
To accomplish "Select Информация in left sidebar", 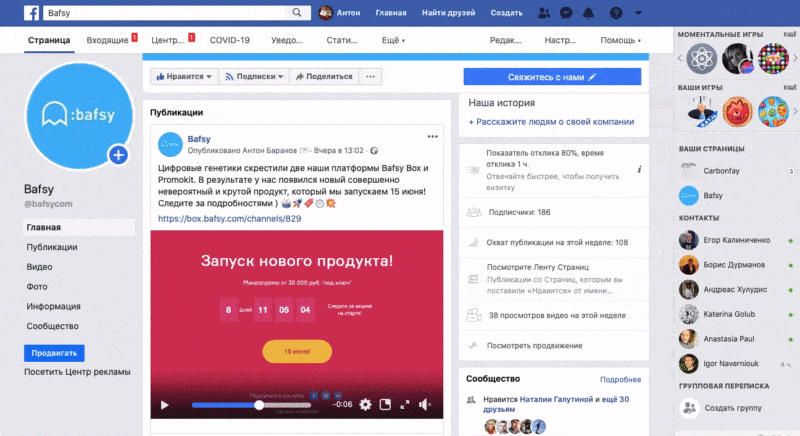I will pyautogui.click(x=54, y=306).
